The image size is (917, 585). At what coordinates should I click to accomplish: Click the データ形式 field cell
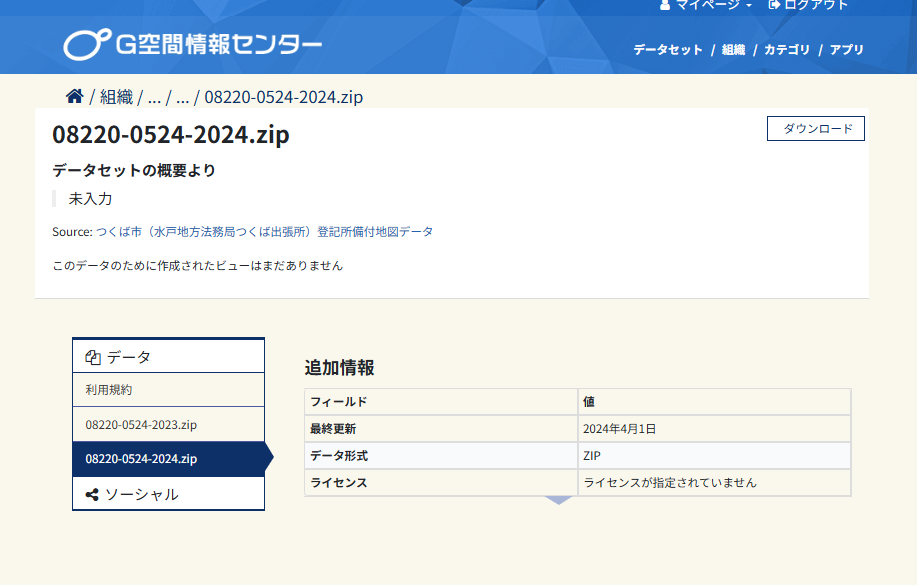point(441,456)
